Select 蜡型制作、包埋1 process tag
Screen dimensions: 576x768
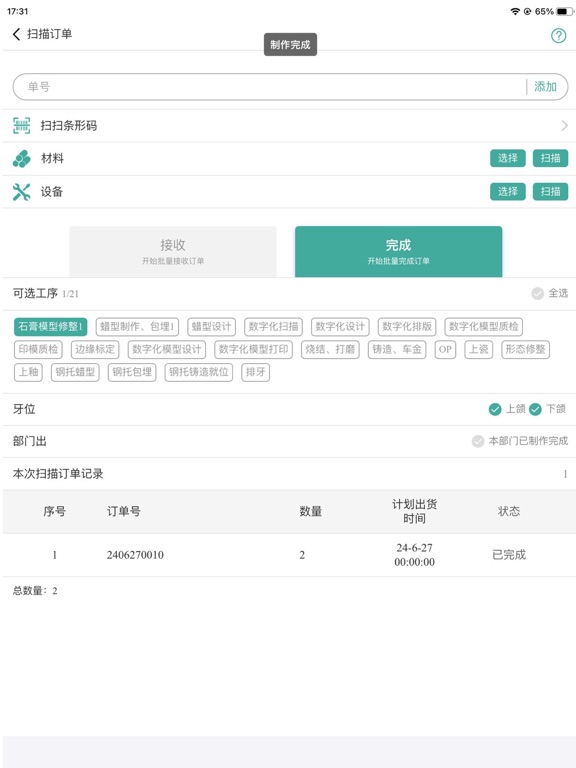[137, 327]
